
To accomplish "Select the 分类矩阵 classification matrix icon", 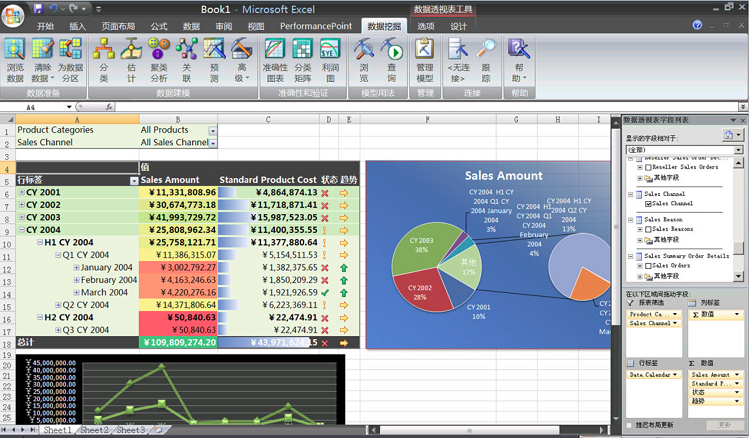I will pos(302,61).
